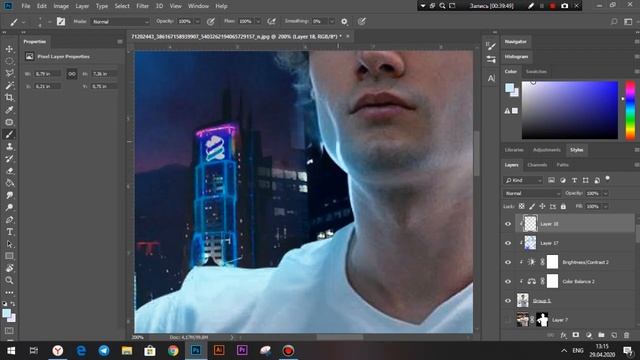The image size is (640, 360).
Task: Select the Magic Wand tool
Action: 9,85
